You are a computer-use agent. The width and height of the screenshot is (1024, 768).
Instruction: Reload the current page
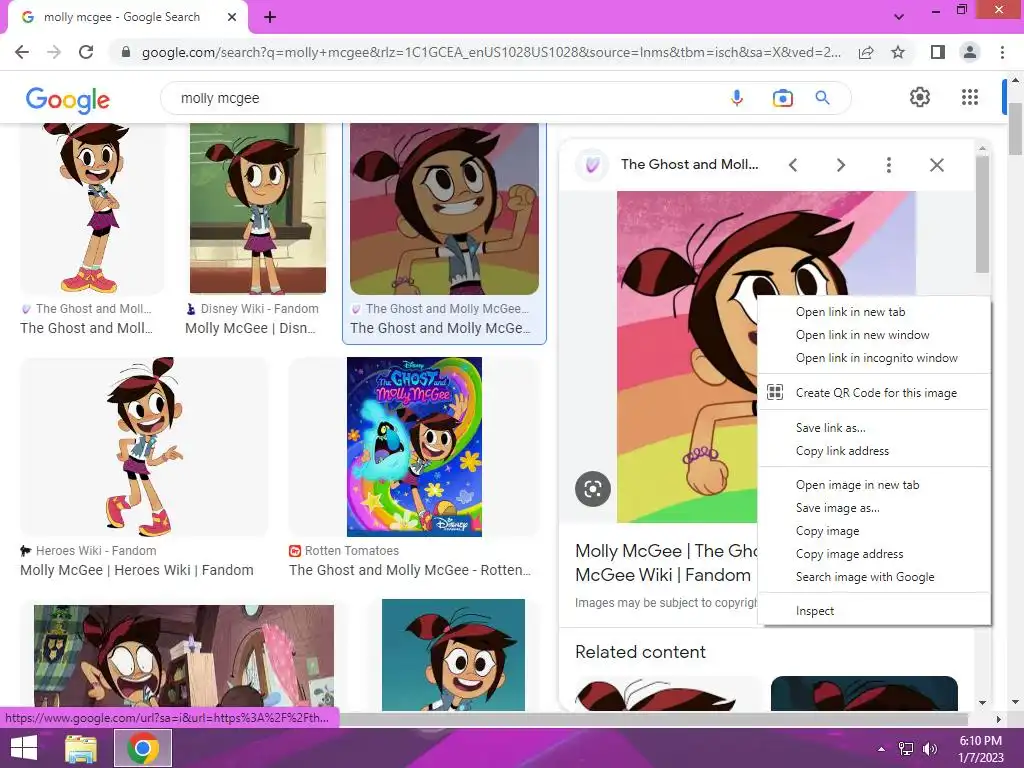tap(86, 52)
